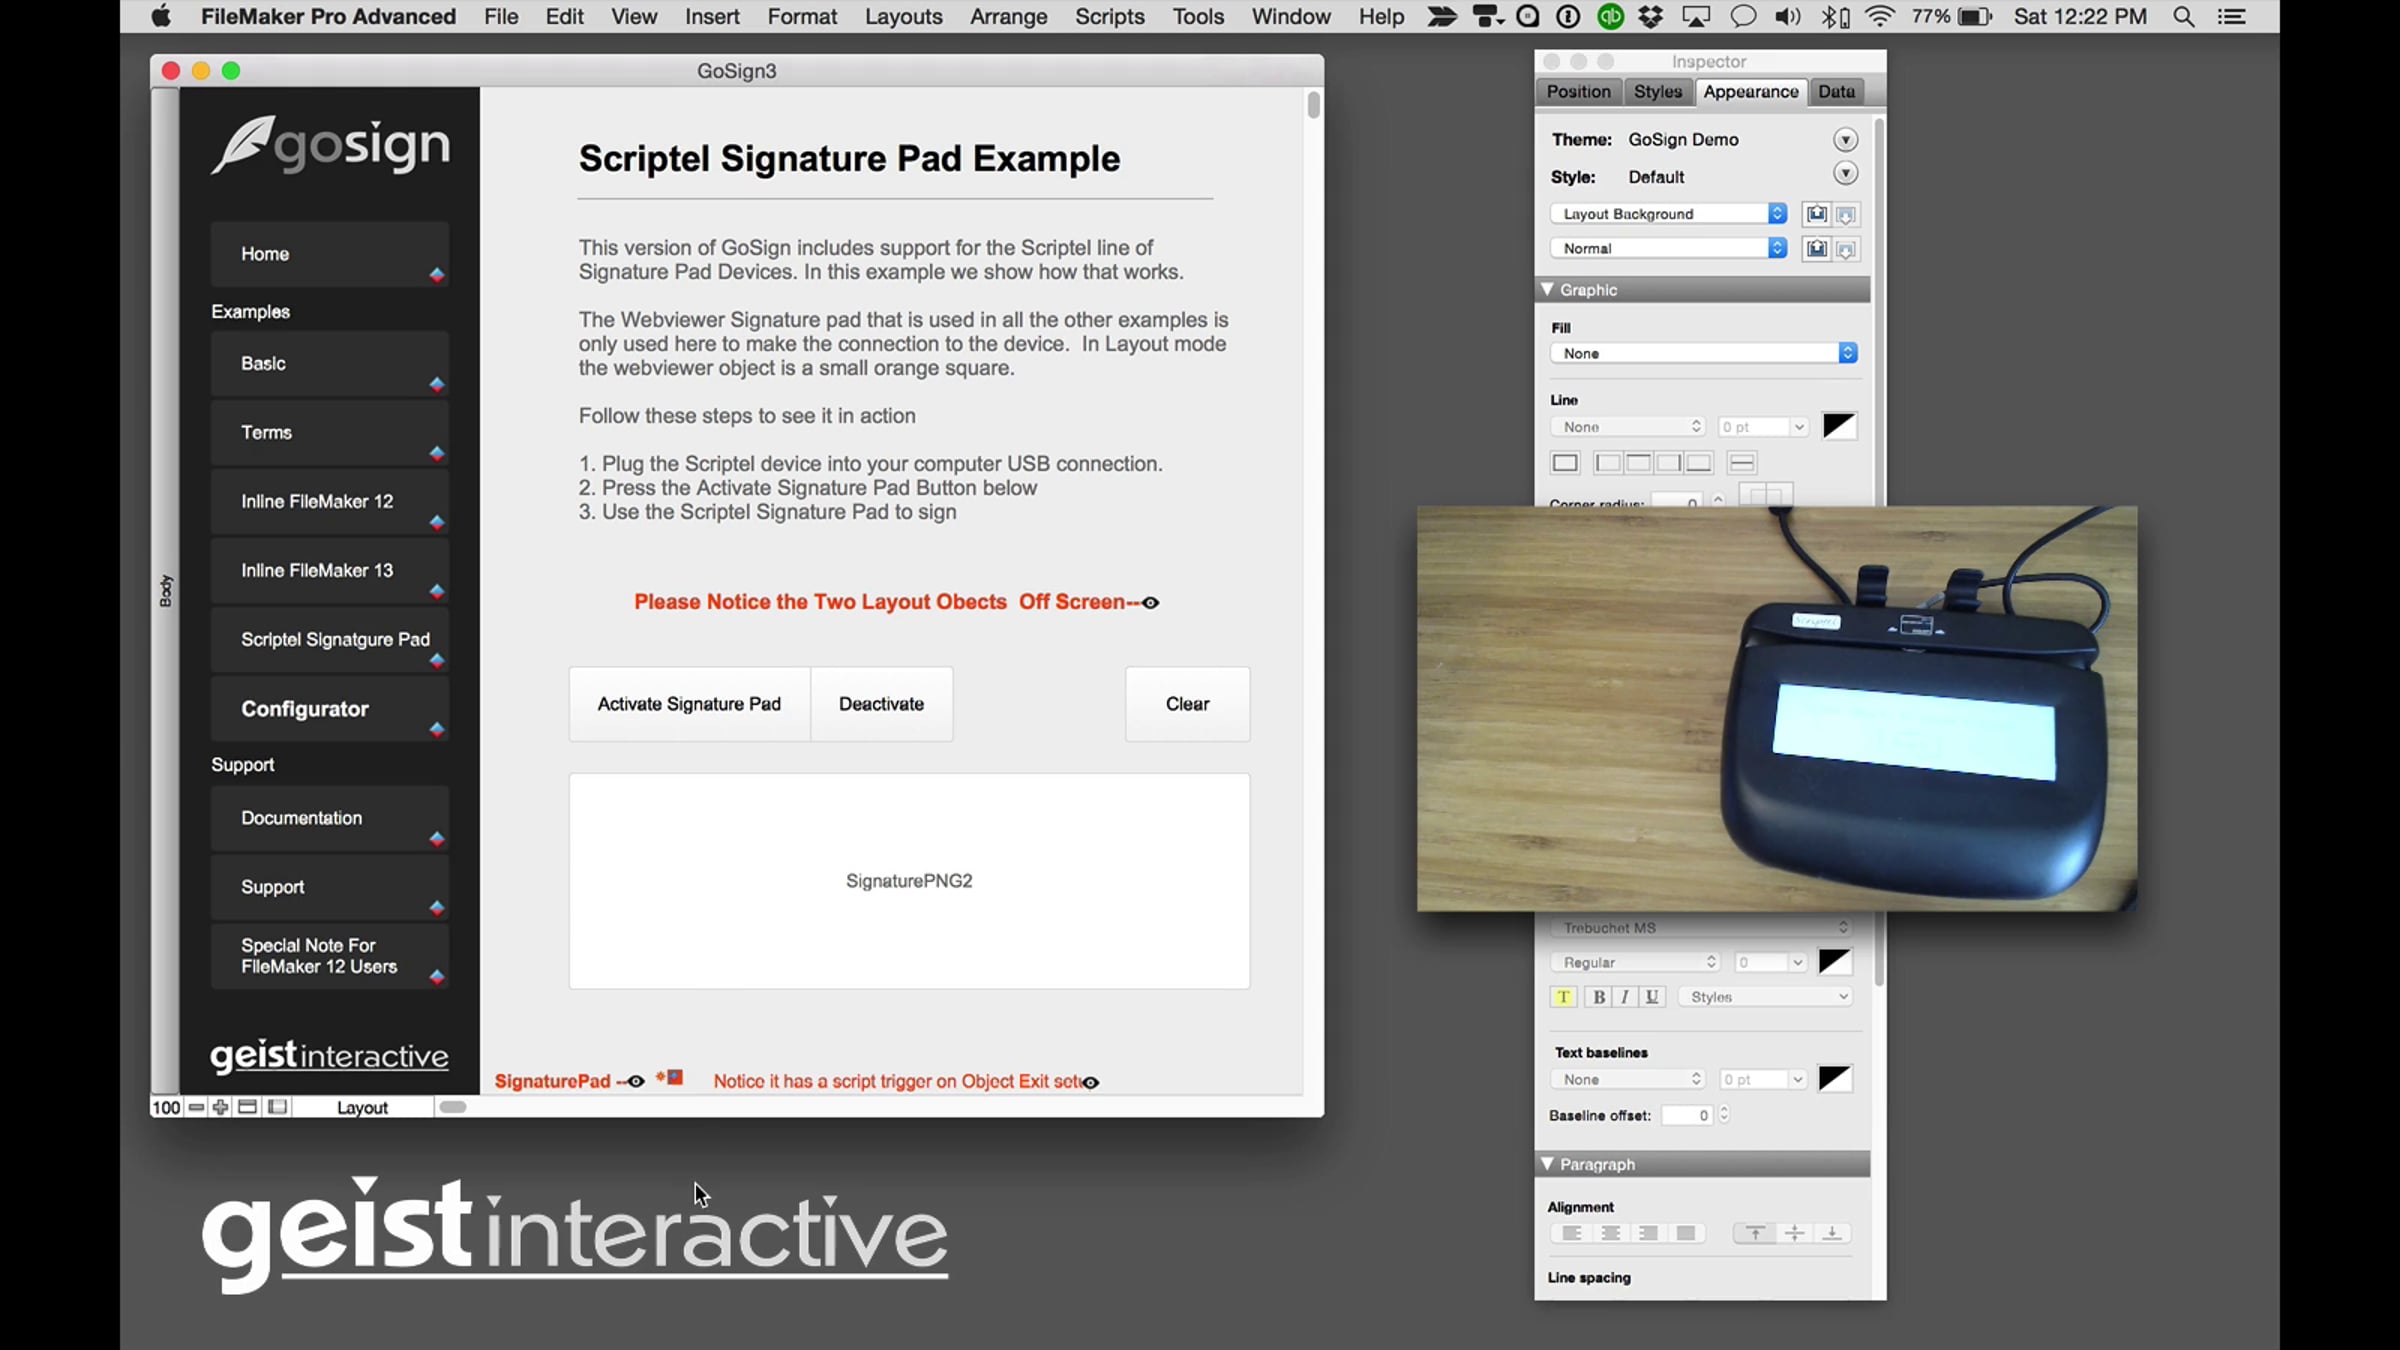This screenshot has width=2400, height=1350.
Task: Open the Layout Background object part dropdown
Action: pyautogui.click(x=1669, y=214)
